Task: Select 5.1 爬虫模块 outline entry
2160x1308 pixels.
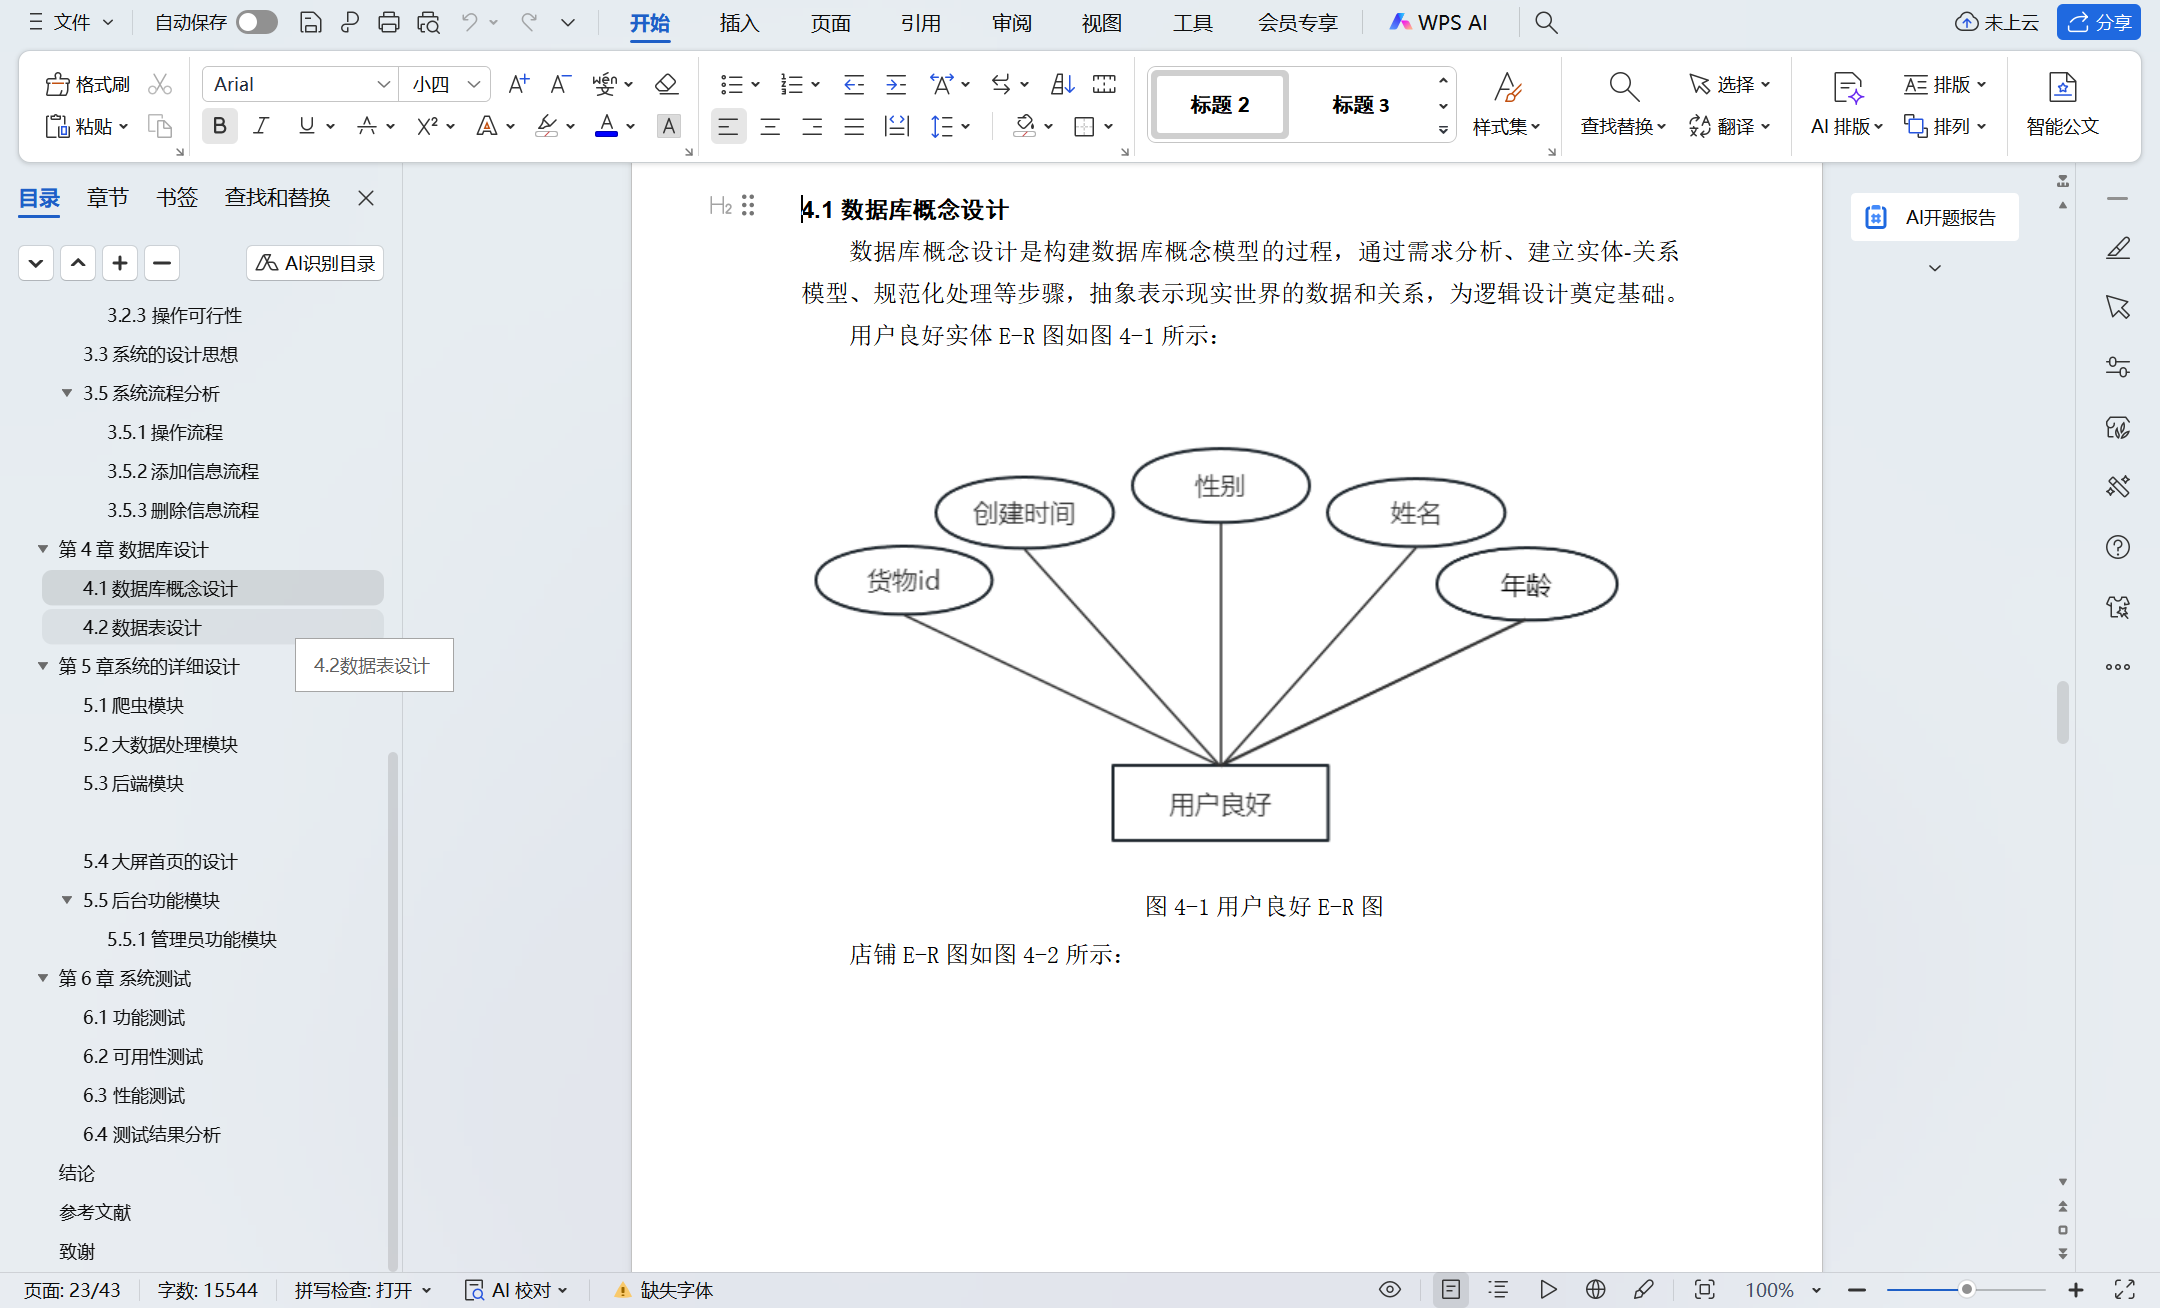Action: pyautogui.click(x=133, y=705)
